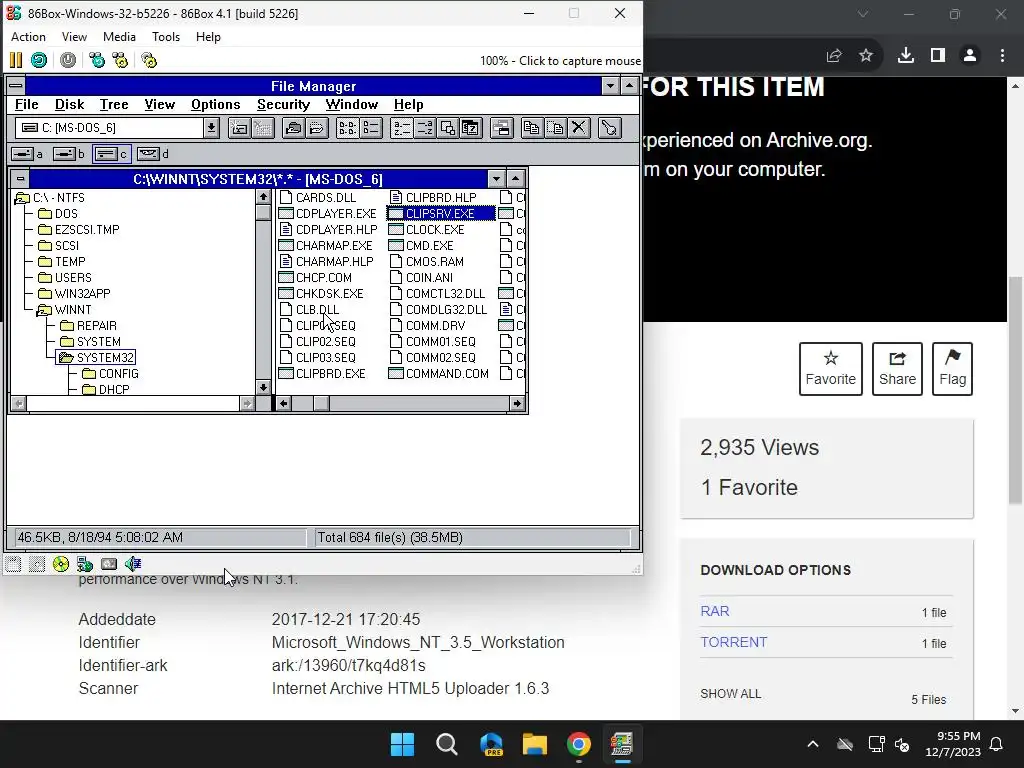Click the Favorite button on Archive.org
This screenshot has height=768, width=1024.
click(x=831, y=369)
